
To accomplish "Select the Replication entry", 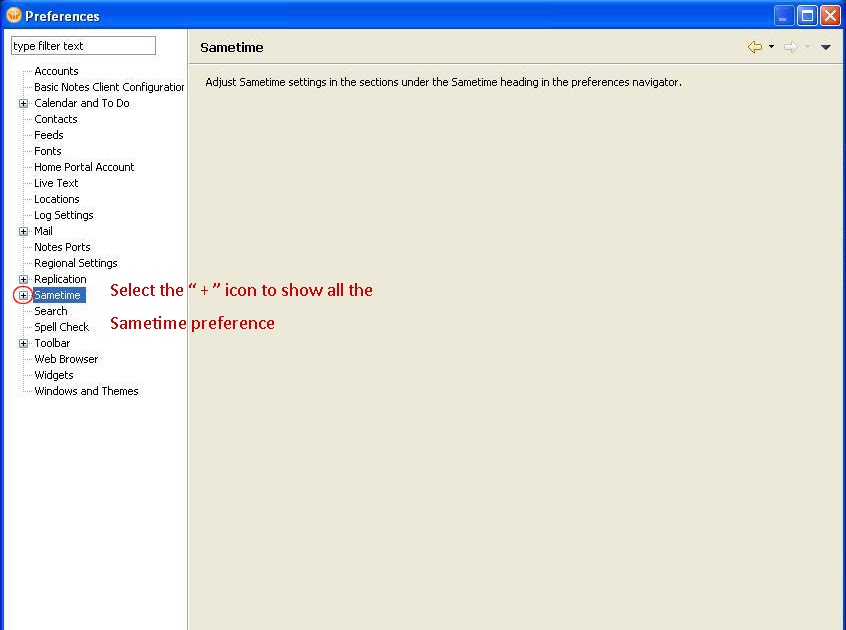I will click(60, 279).
